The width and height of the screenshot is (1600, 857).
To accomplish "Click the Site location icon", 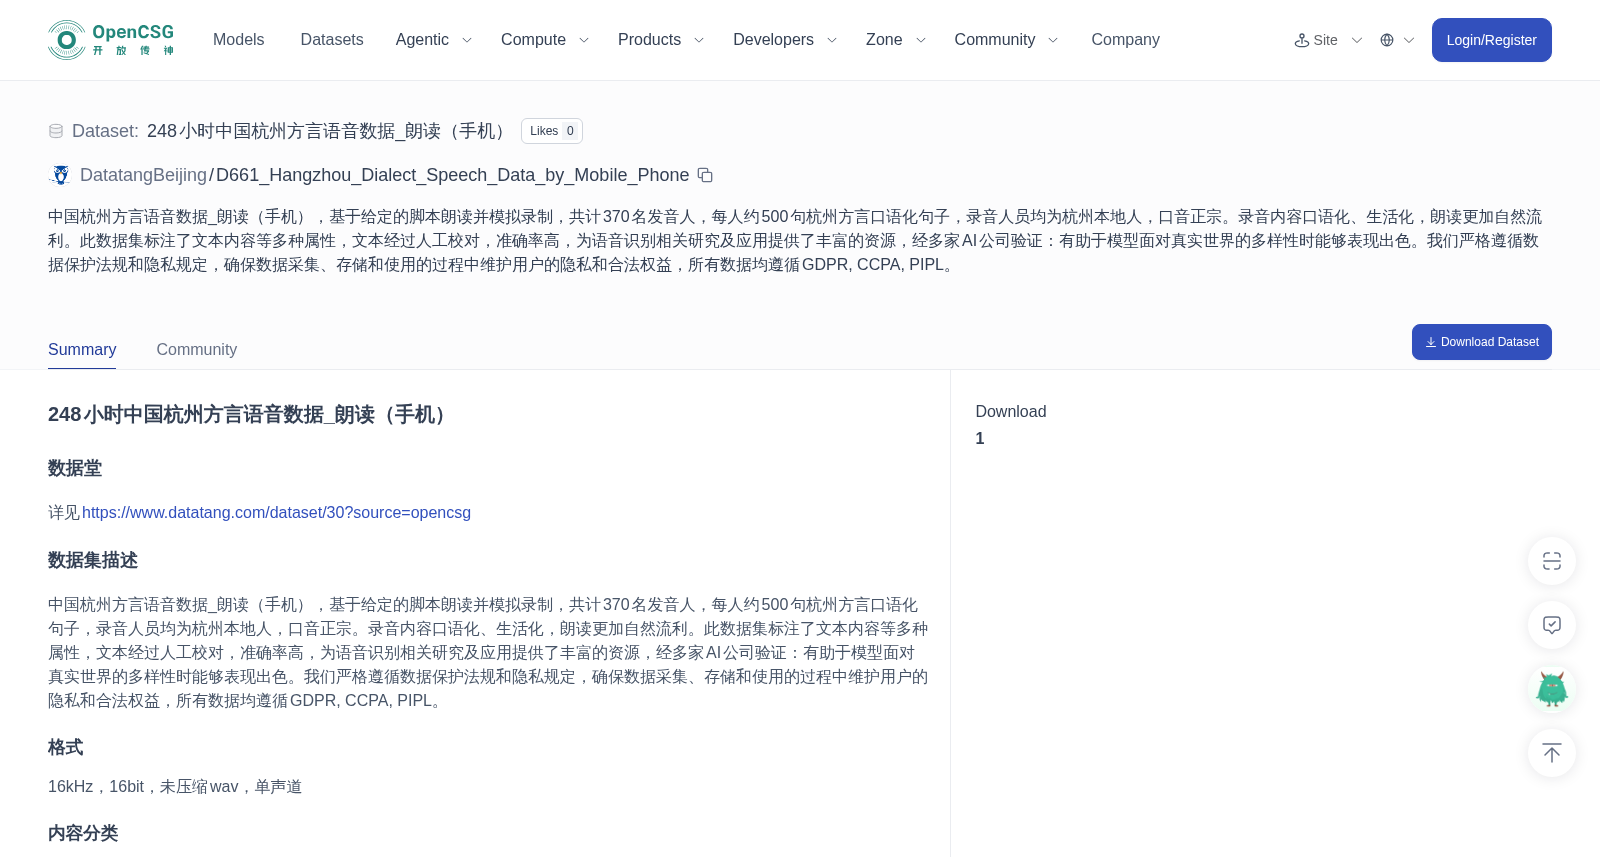I will (x=1302, y=40).
